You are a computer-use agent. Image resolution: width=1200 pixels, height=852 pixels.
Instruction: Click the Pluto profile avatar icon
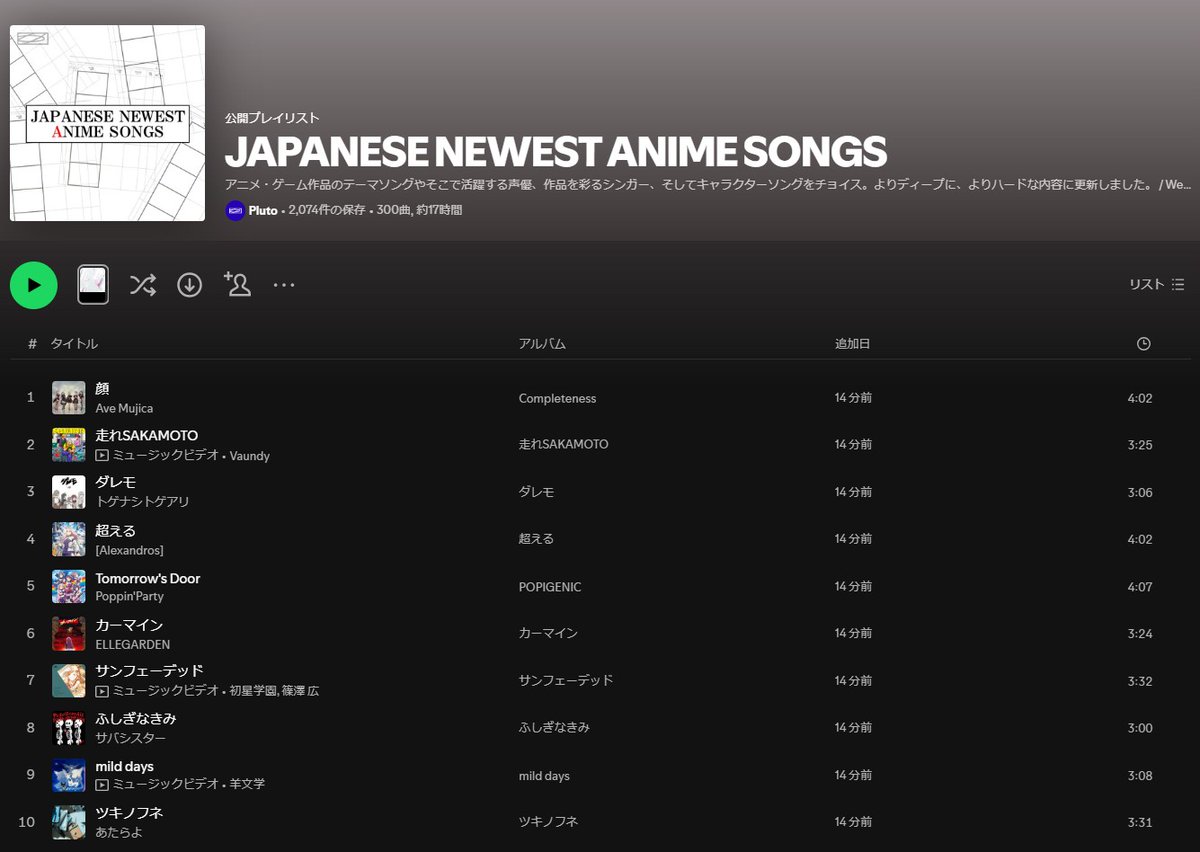pyautogui.click(x=235, y=211)
